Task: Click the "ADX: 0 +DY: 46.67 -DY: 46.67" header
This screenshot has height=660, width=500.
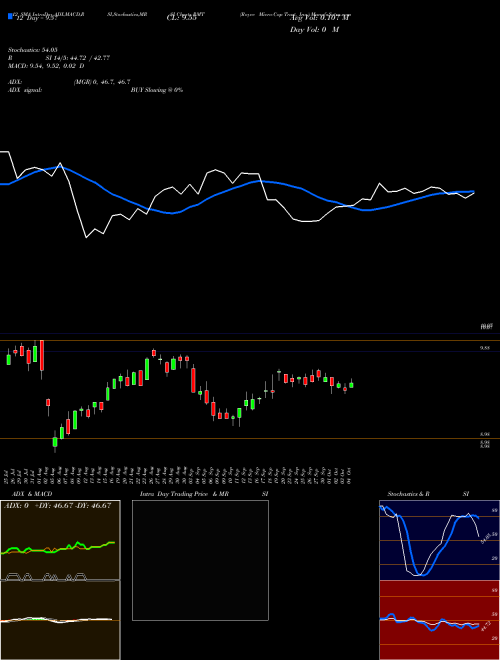Action: click(x=58, y=506)
